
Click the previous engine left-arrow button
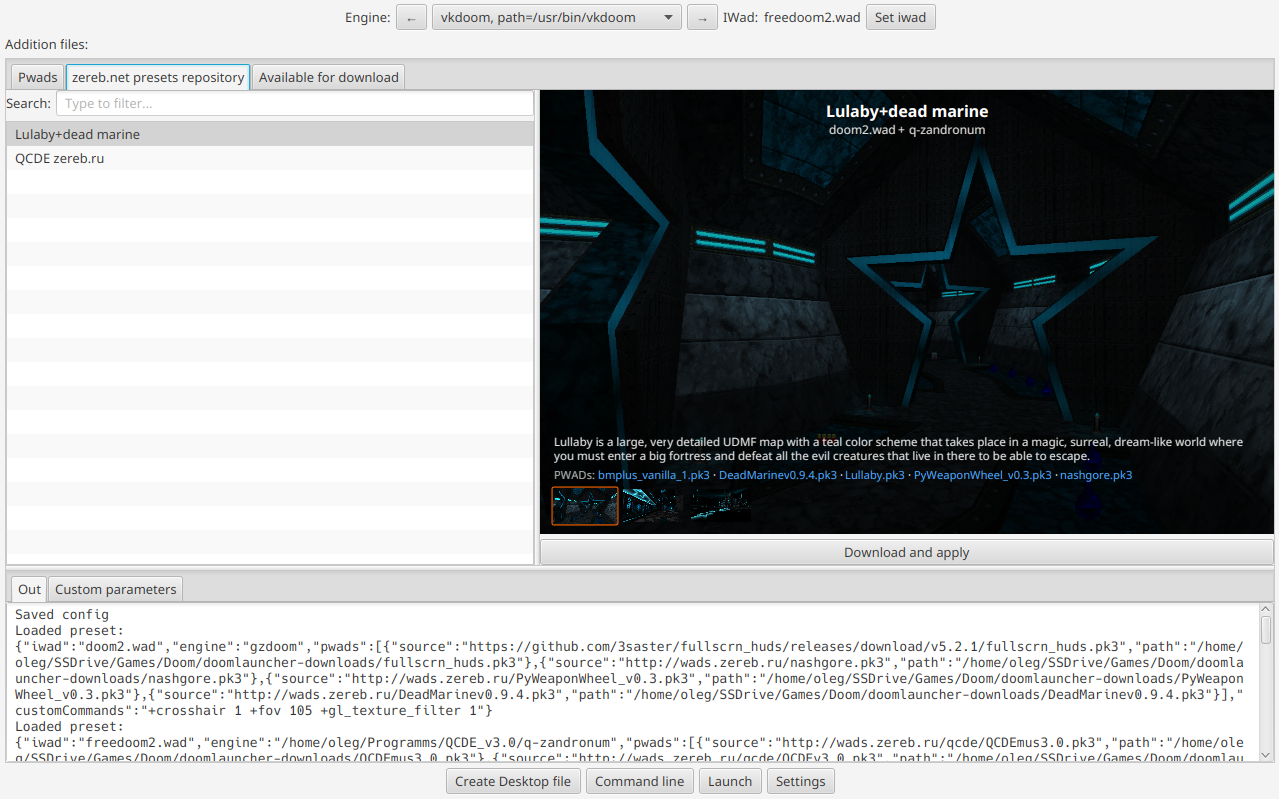(x=411, y=17)
